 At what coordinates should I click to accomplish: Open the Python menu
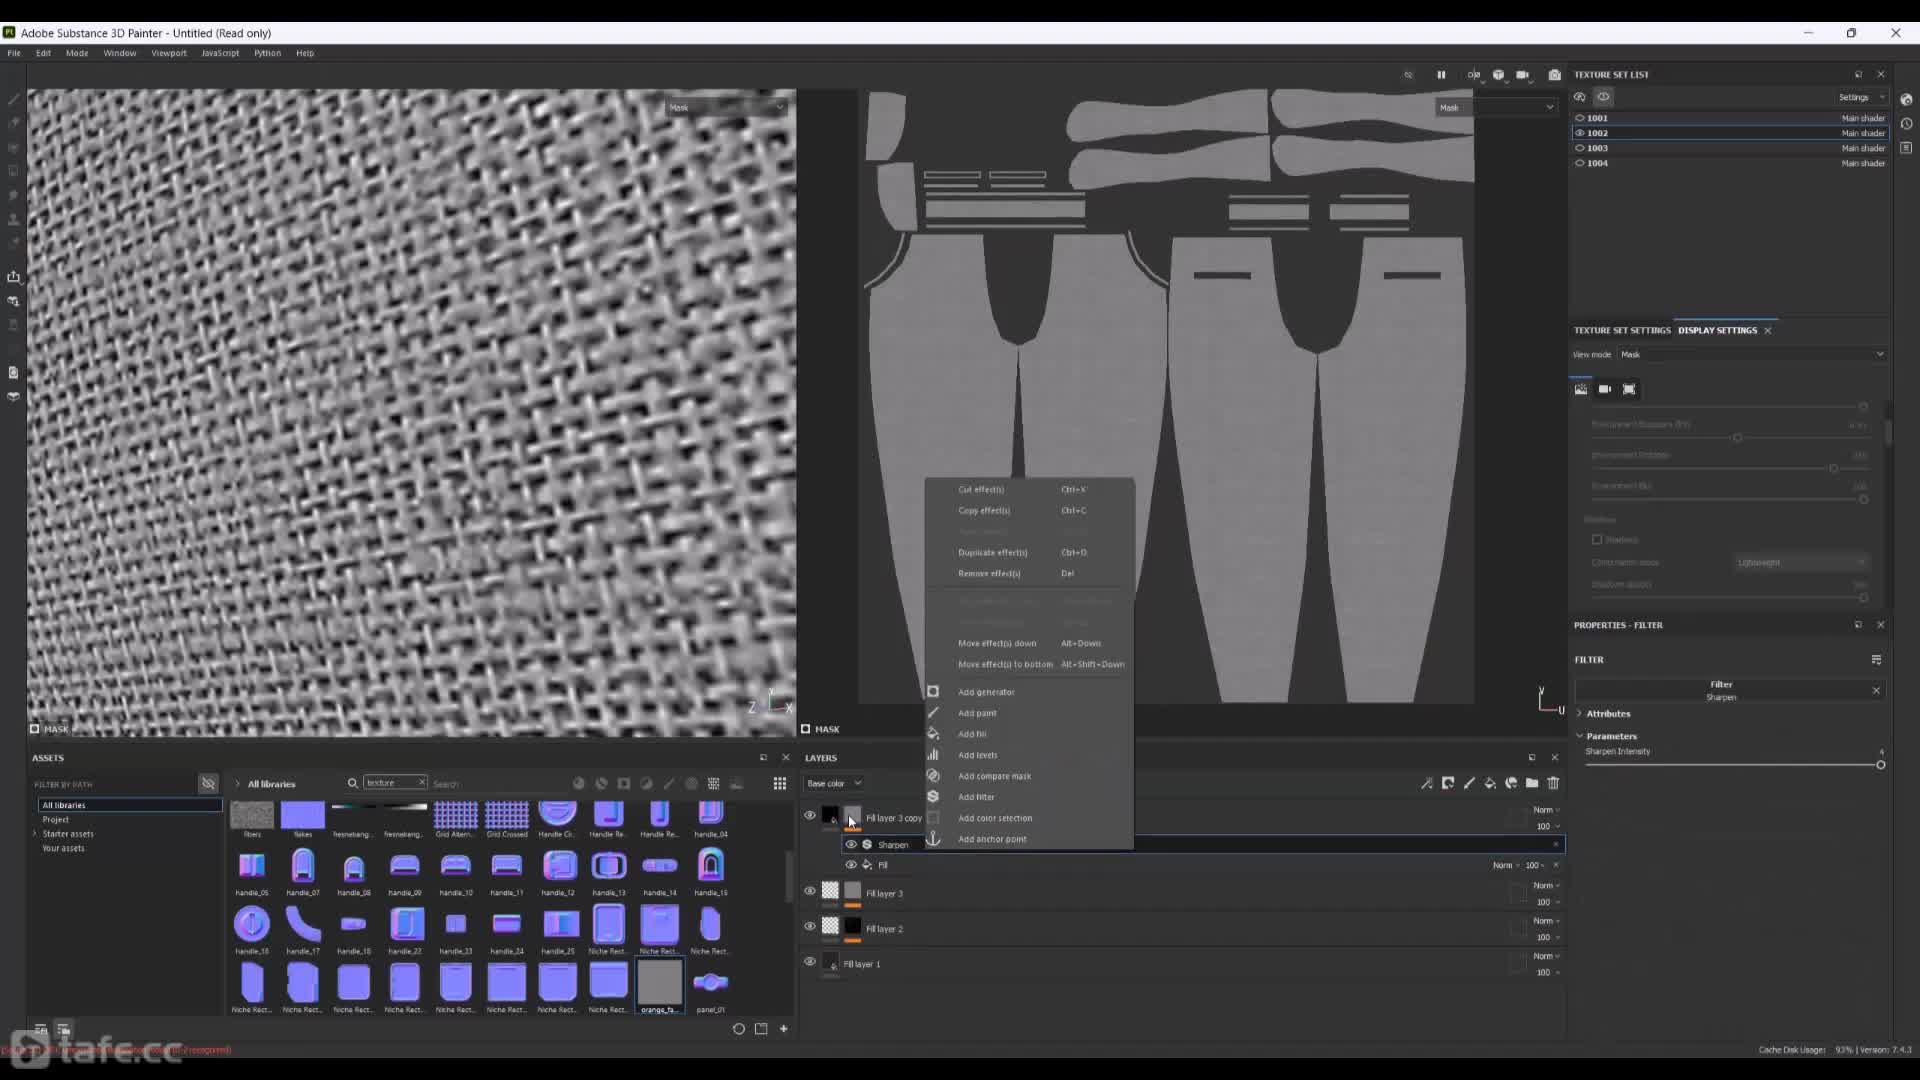267,53
